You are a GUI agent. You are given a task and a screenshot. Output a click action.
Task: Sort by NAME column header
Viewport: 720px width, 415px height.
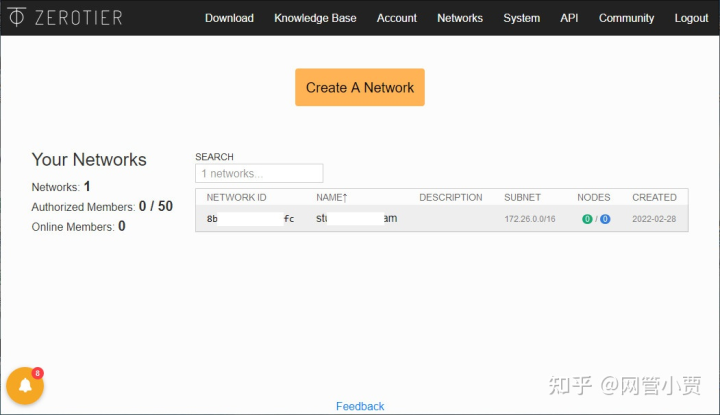click(x=332, y=197)
